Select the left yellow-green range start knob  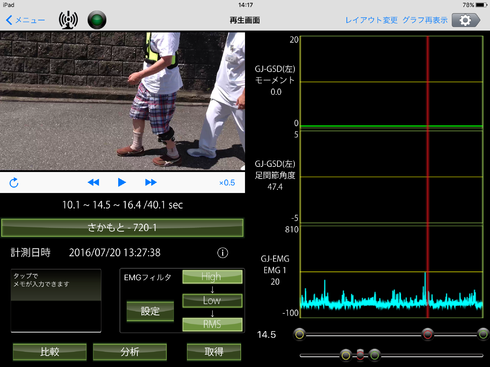pyautogui.click(x=300, y=334)
